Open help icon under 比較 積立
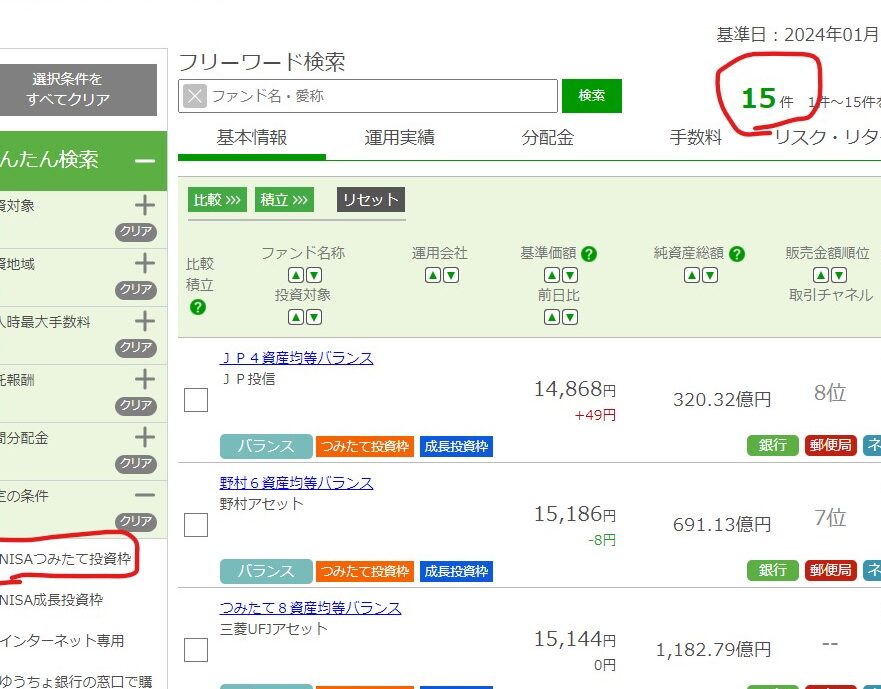Image resolution: width=881 pixels, height=689 pixels. (198, 307)
